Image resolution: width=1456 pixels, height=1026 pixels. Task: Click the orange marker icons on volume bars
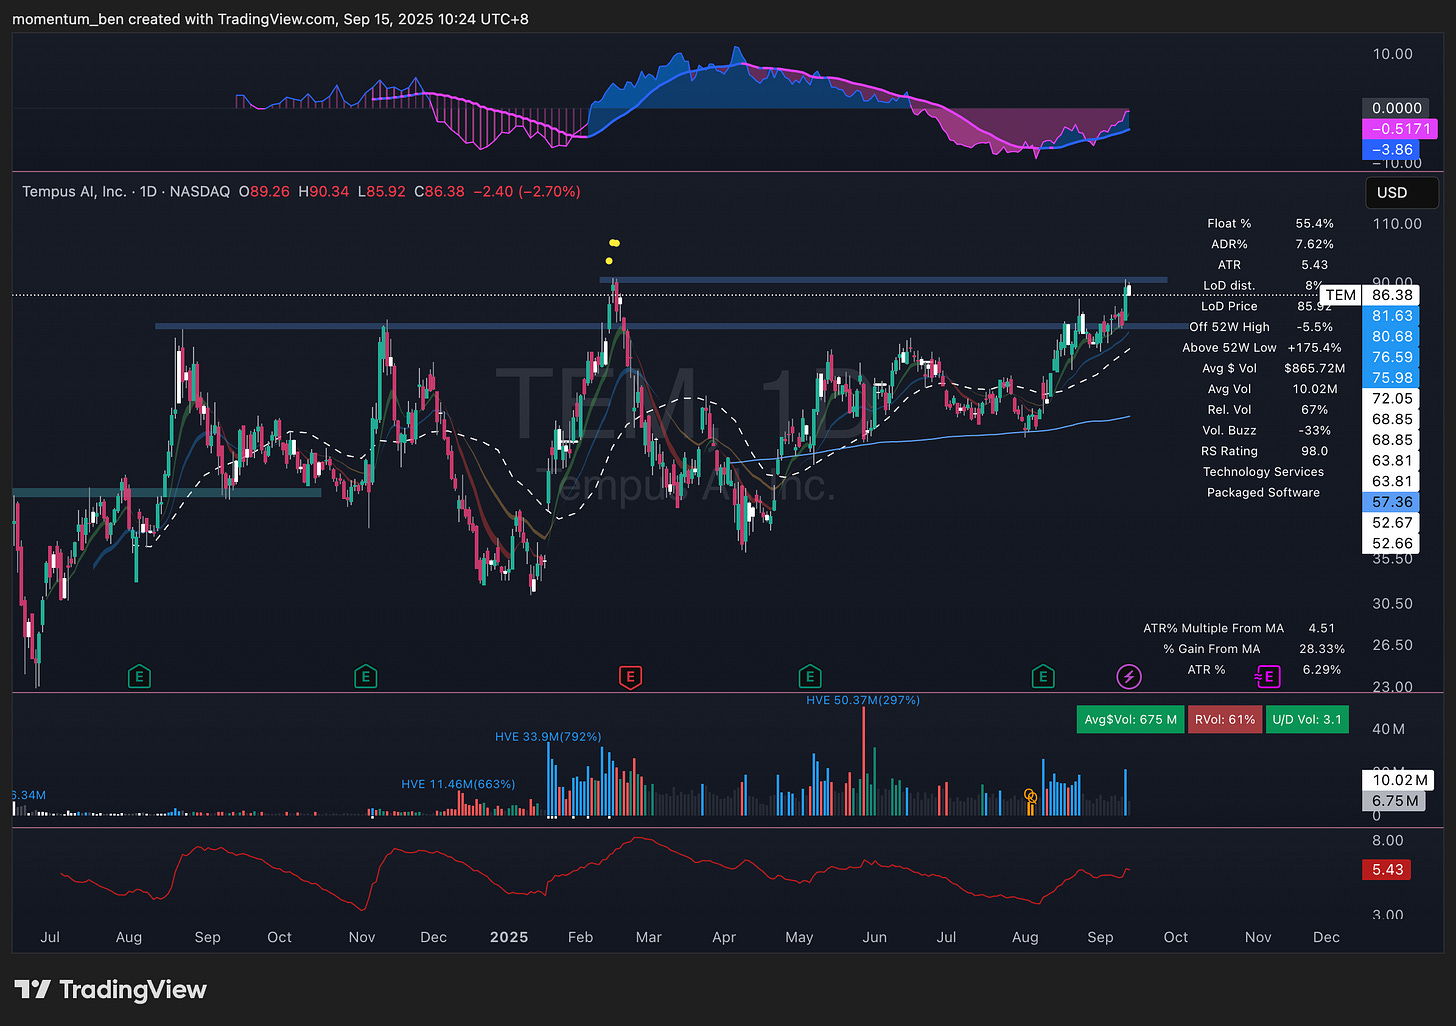pyautogui.click(x=1030, y=799)
